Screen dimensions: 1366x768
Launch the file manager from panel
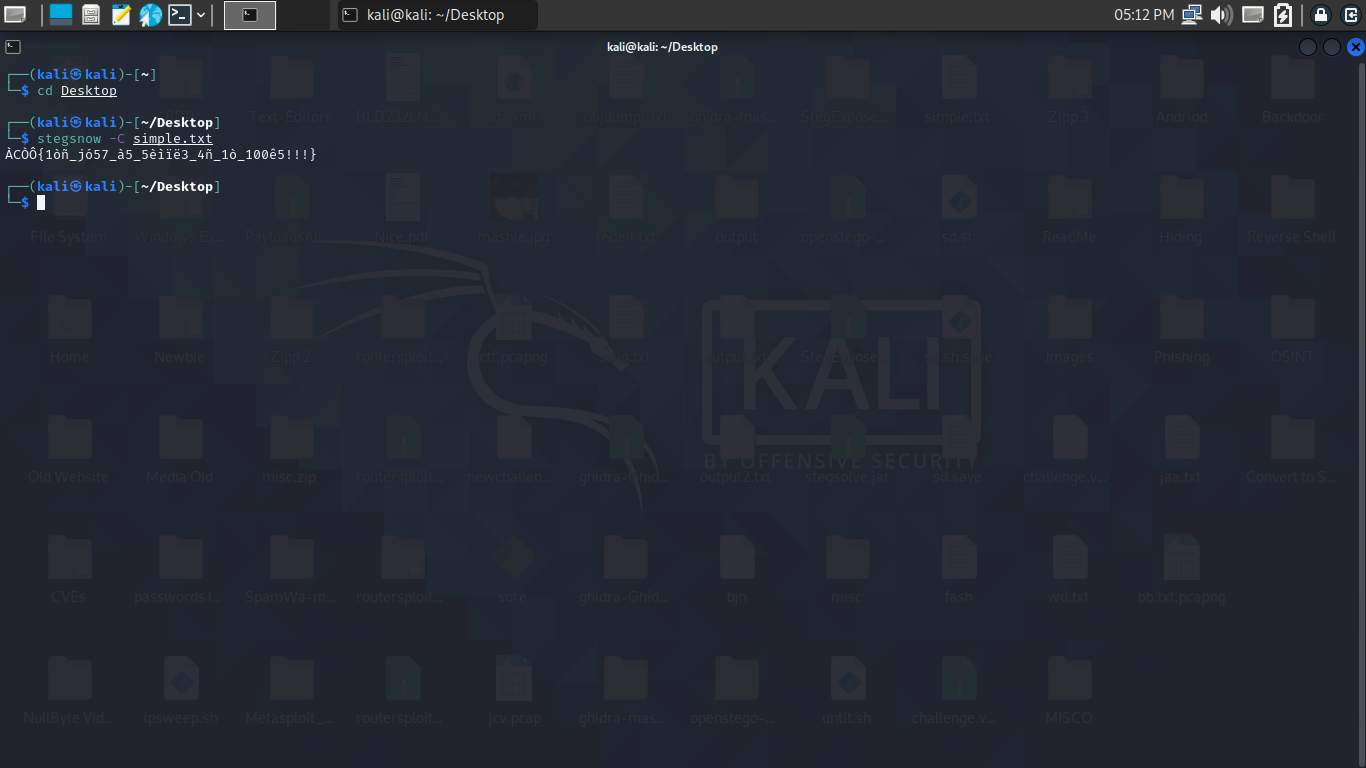[91, 14]
